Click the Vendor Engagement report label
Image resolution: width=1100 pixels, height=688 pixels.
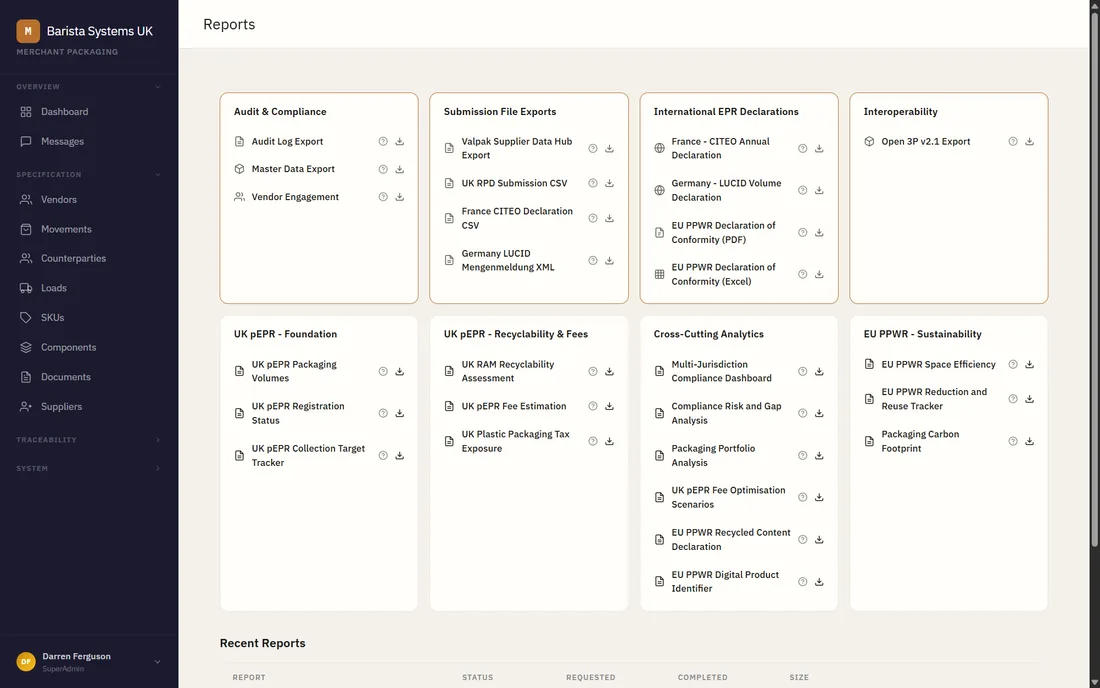pyautogui.click(x=295, y=197)
